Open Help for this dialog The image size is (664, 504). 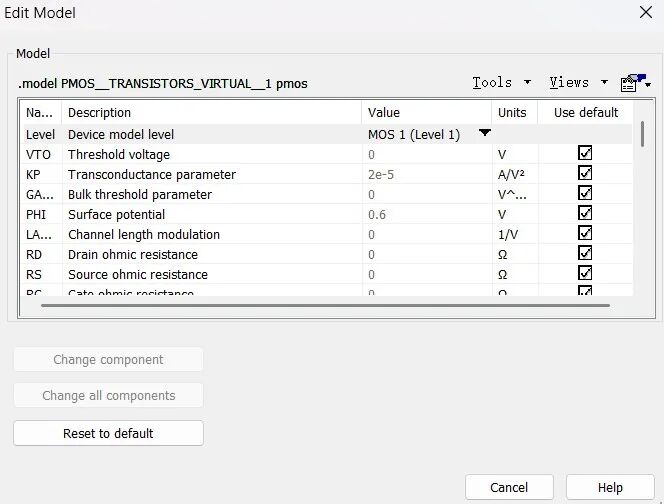coord(610,487)
